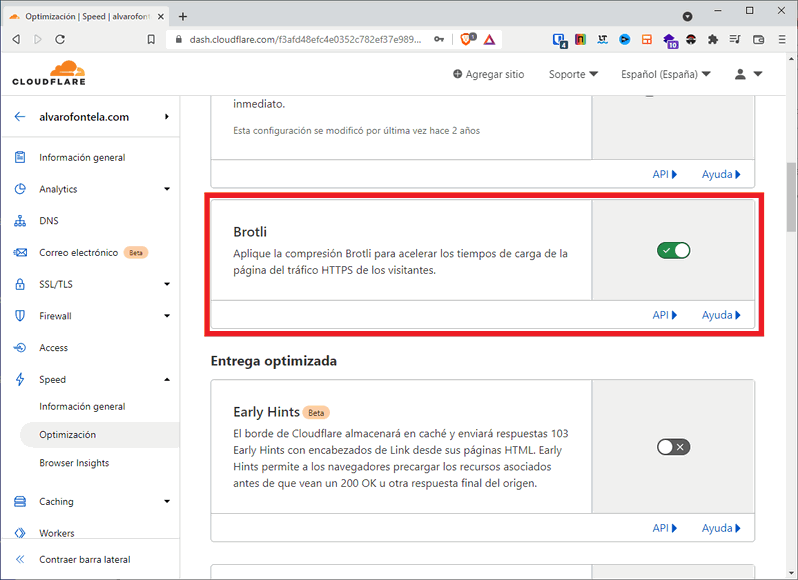Enable the Early Hints toggle
Screen dimensions: 798x580
coord(673,447)
